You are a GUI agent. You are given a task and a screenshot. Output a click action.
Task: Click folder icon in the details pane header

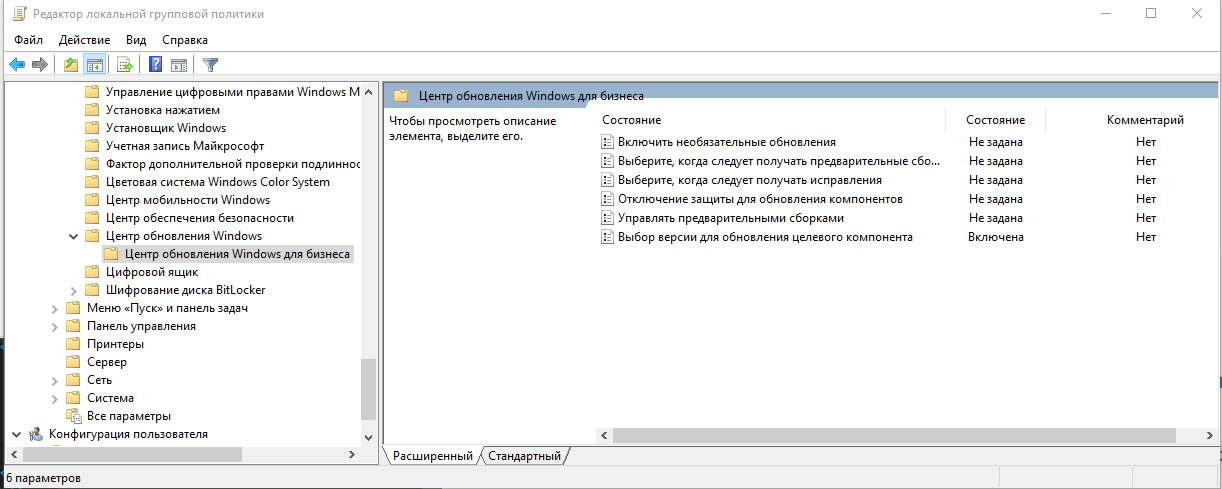click(x=401, y=96)
